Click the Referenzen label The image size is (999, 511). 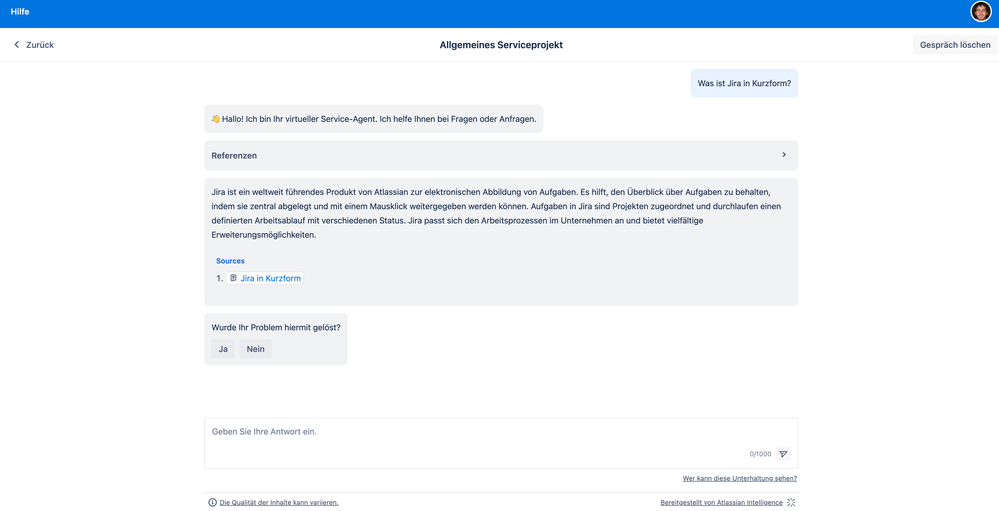click(x=234, y=155)
